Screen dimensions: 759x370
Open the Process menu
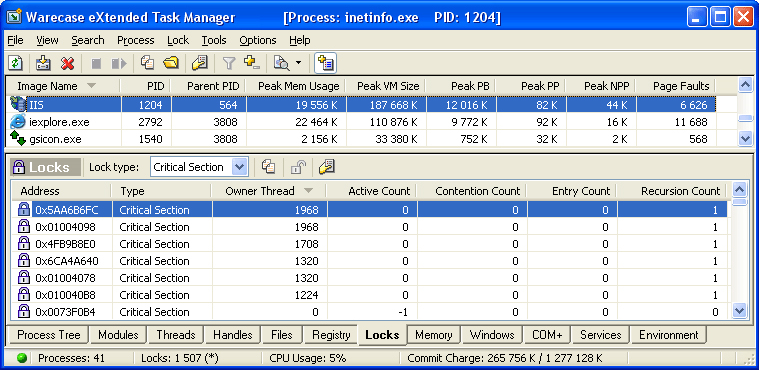136,40
